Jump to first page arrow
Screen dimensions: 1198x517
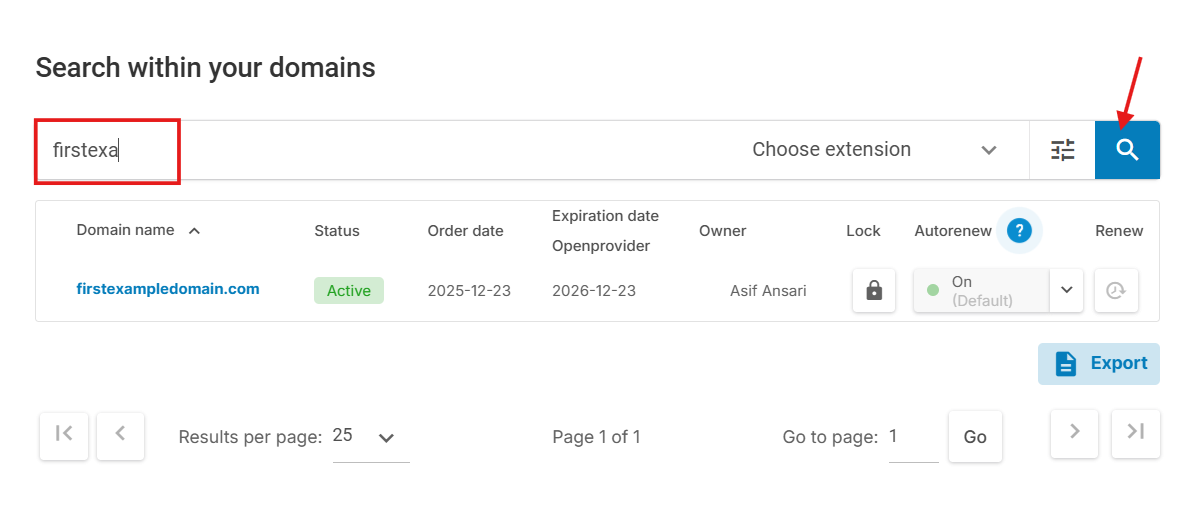click(64, 436)
